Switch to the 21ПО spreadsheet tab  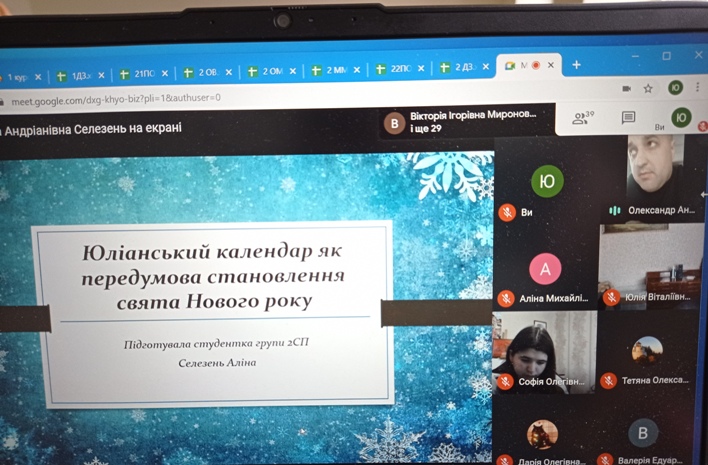pos(144,74)
